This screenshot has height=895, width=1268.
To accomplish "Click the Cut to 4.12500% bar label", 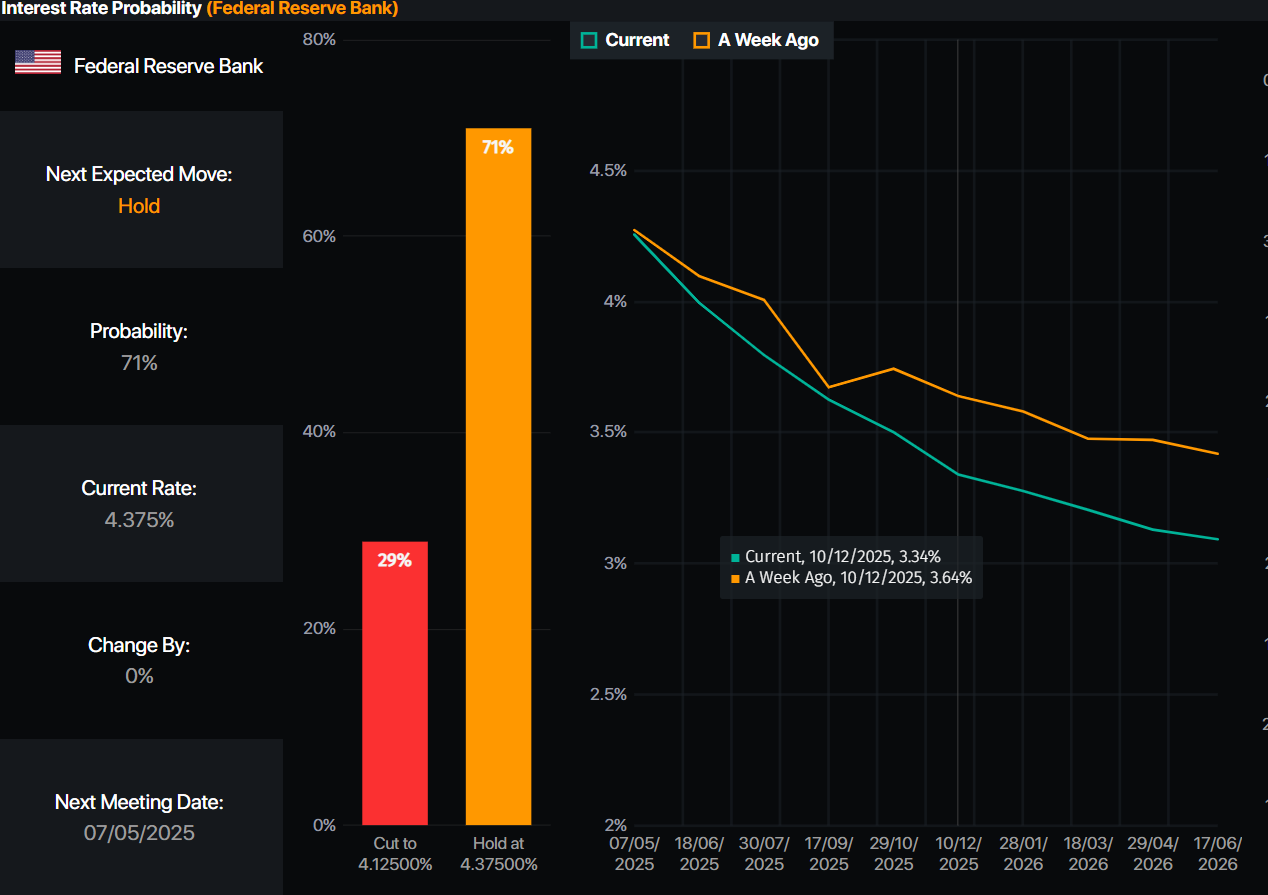I will [x=395, y=853].
